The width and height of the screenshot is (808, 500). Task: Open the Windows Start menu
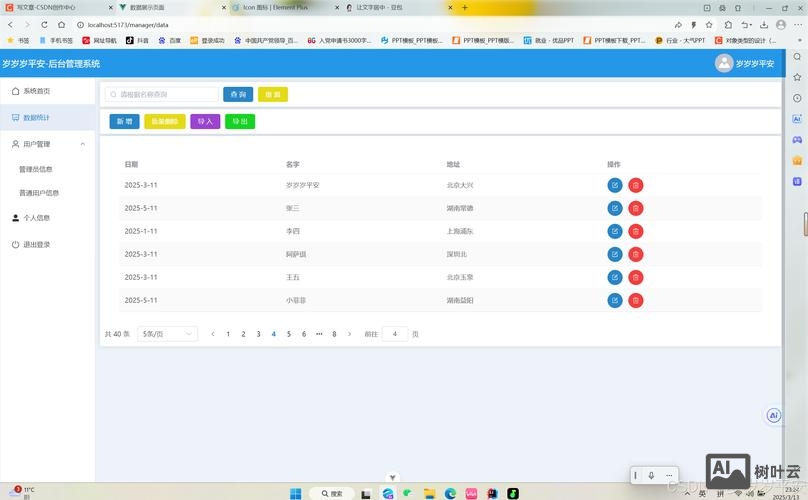pos(296,493)
